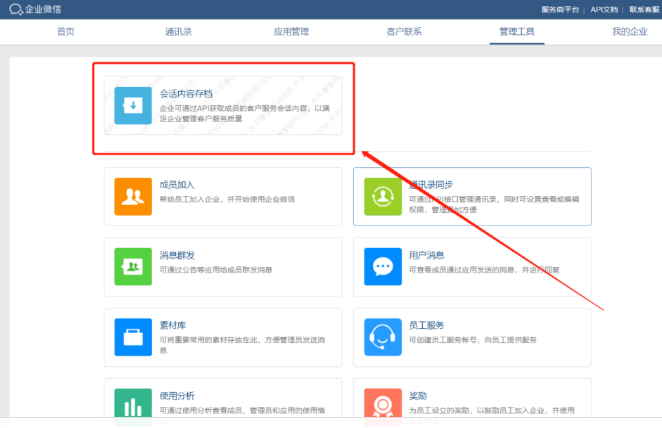Go to the 应用管理 tab

(291, 32)
